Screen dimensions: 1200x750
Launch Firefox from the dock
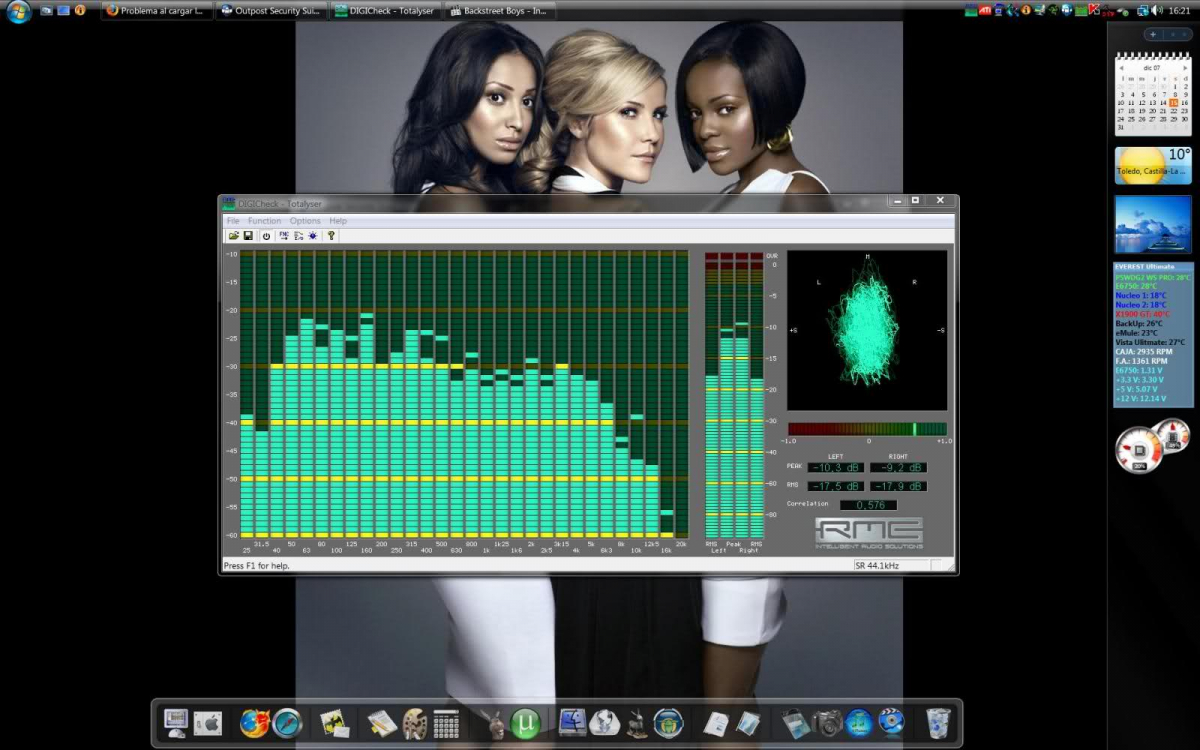[x=254, y=722]
